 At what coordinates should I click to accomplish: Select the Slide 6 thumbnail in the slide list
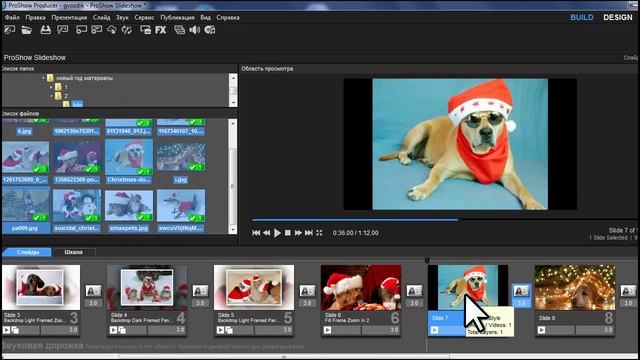pyautogui.click(x=361, y=288)
